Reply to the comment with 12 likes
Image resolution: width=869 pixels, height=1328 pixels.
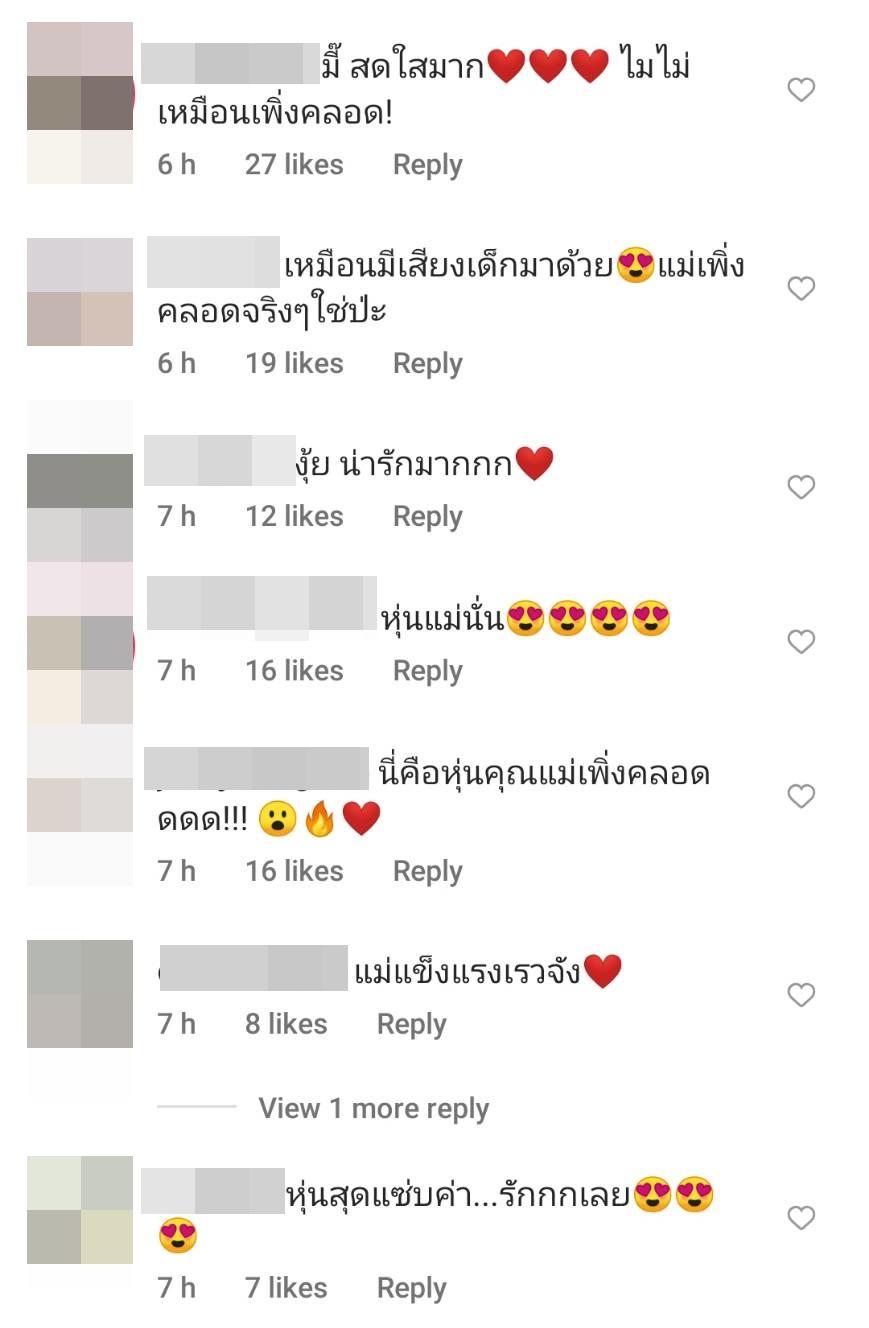click(x=427, y=517)
